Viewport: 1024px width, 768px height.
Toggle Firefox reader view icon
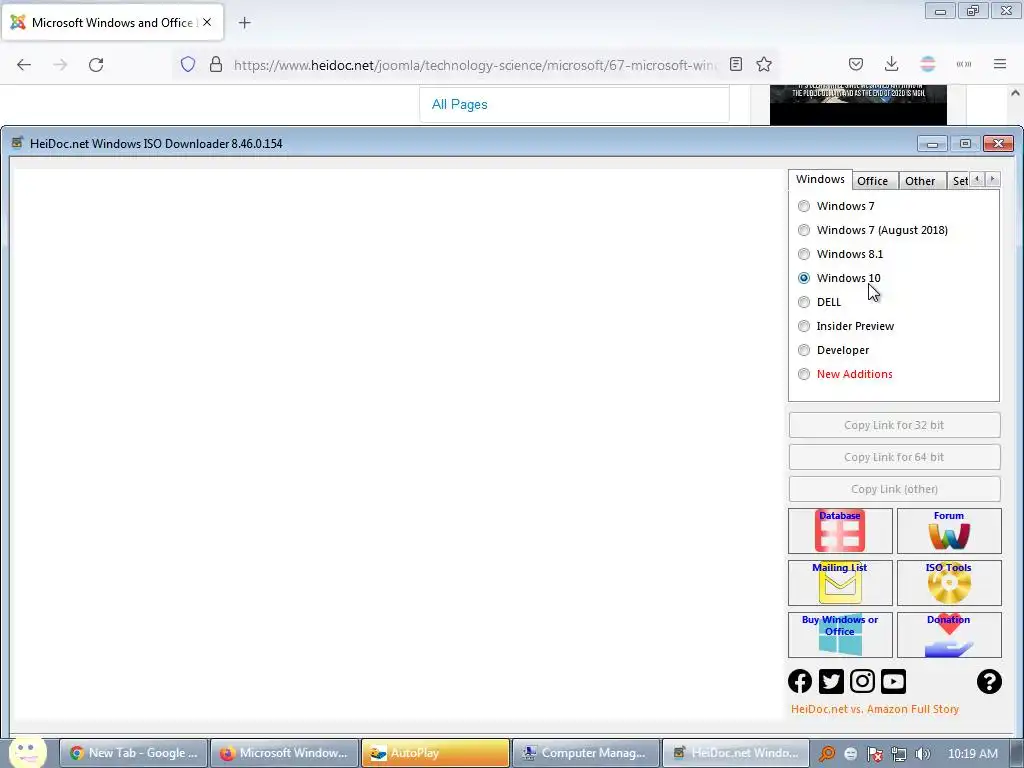click(736, 64)
